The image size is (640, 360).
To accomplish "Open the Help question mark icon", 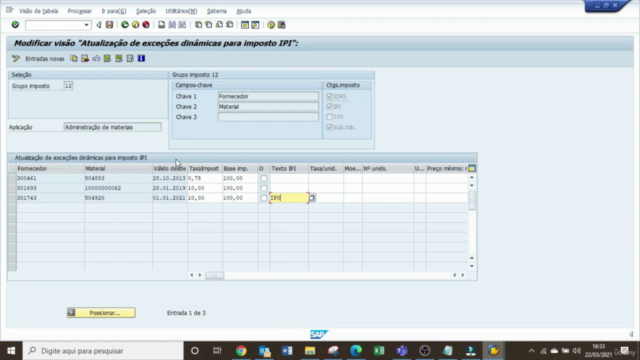I will (271, 25).
